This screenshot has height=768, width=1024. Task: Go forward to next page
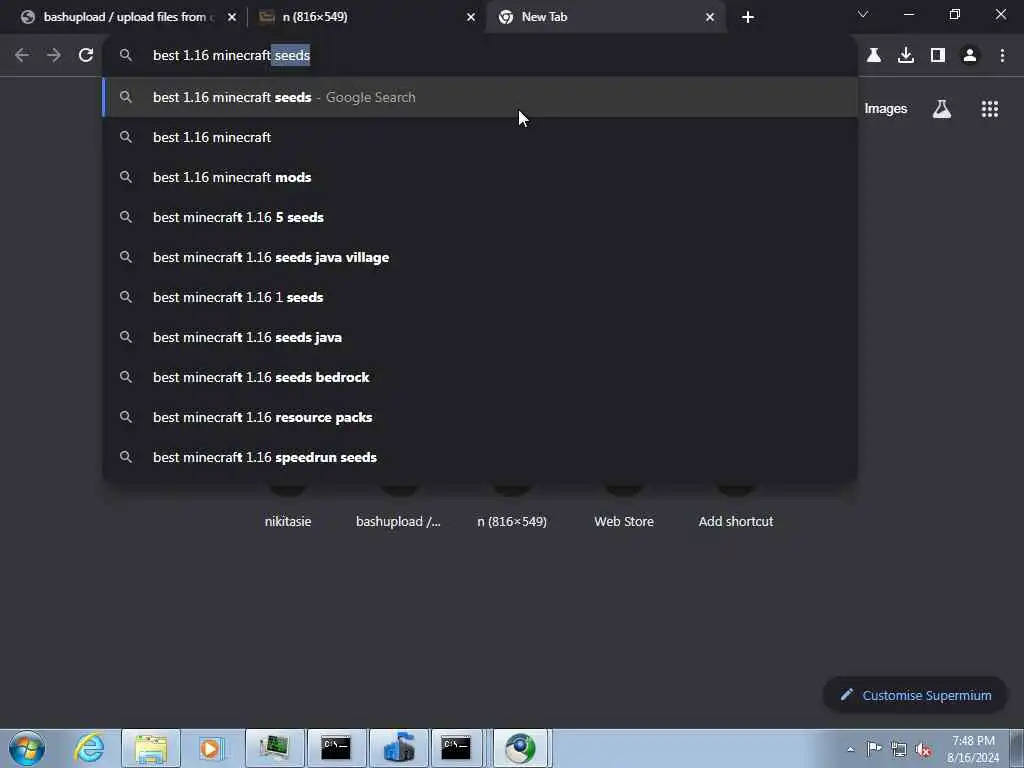coord(54,56)
